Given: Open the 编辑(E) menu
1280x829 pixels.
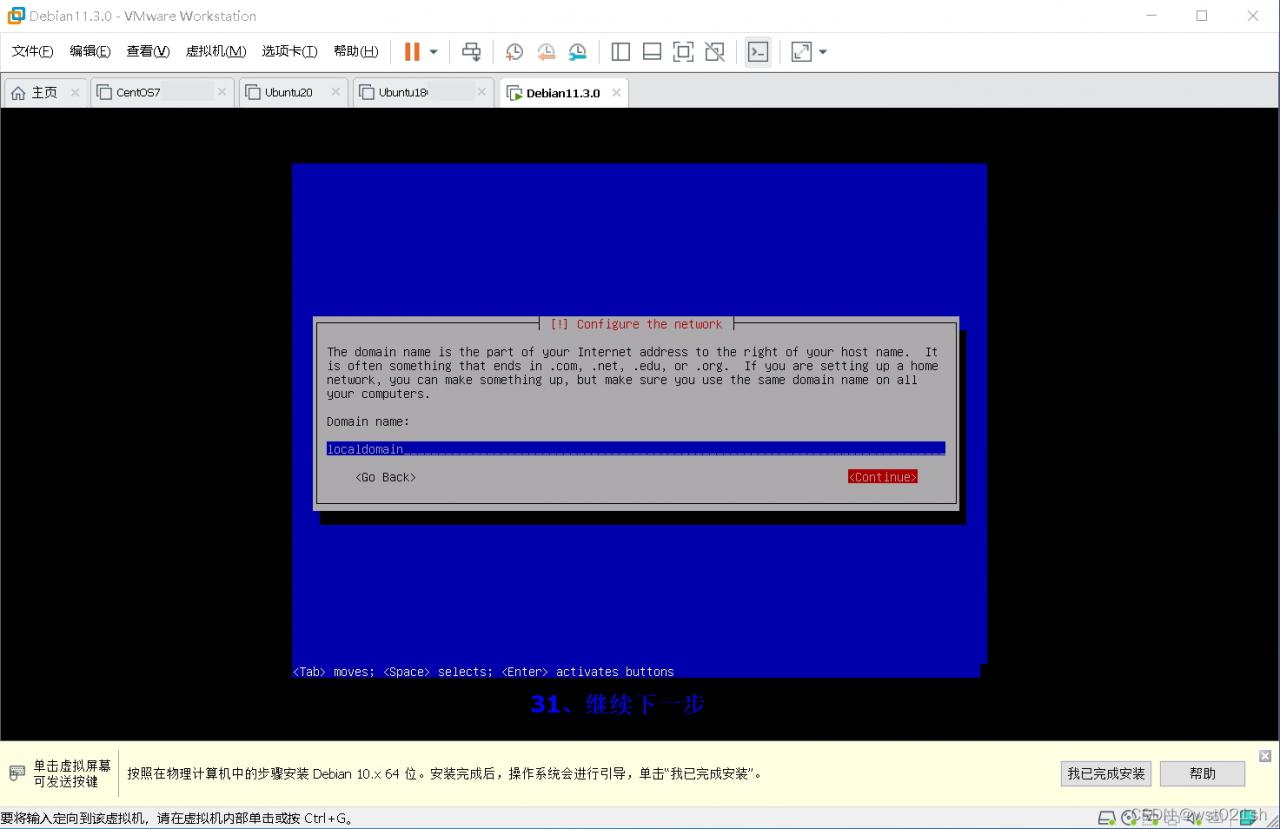Looking at the screenshot, I should tap(90, 52).
